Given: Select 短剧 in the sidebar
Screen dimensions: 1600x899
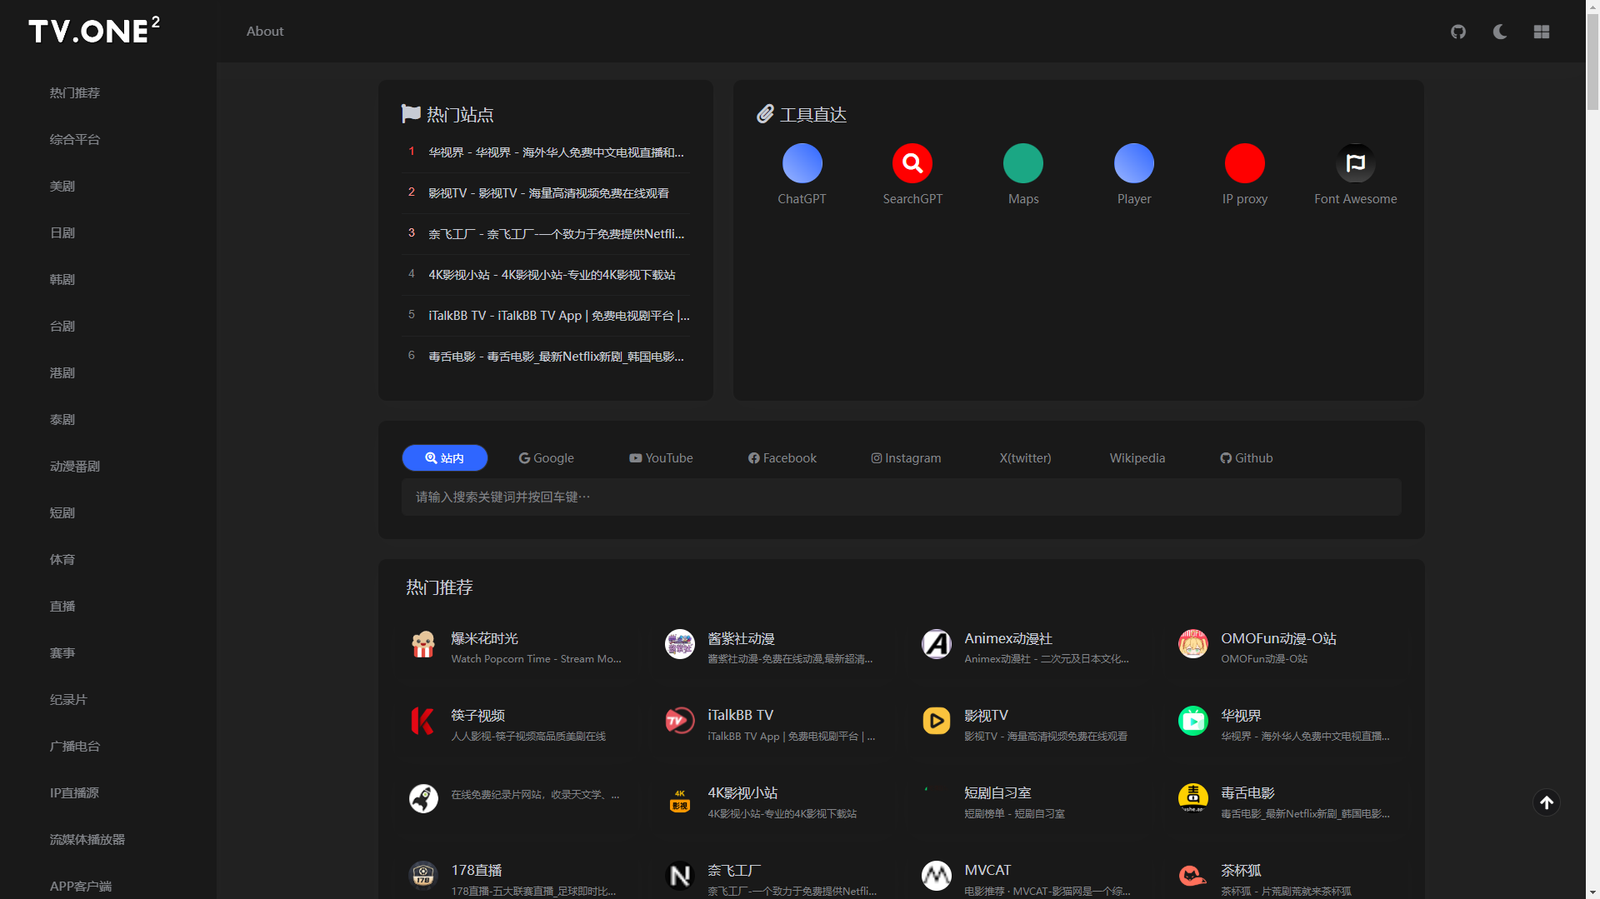Looking at the screenshot, I should pos(62,513).
